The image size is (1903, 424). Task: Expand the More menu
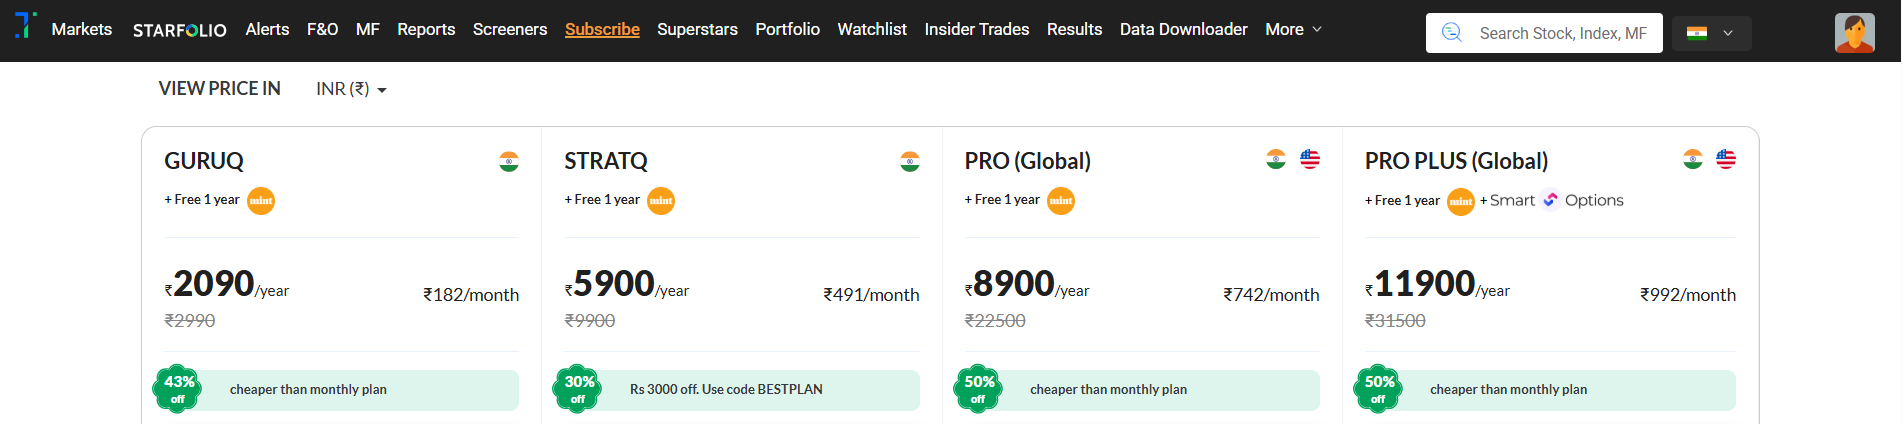pyautogui.click(x=1293, y=30)
